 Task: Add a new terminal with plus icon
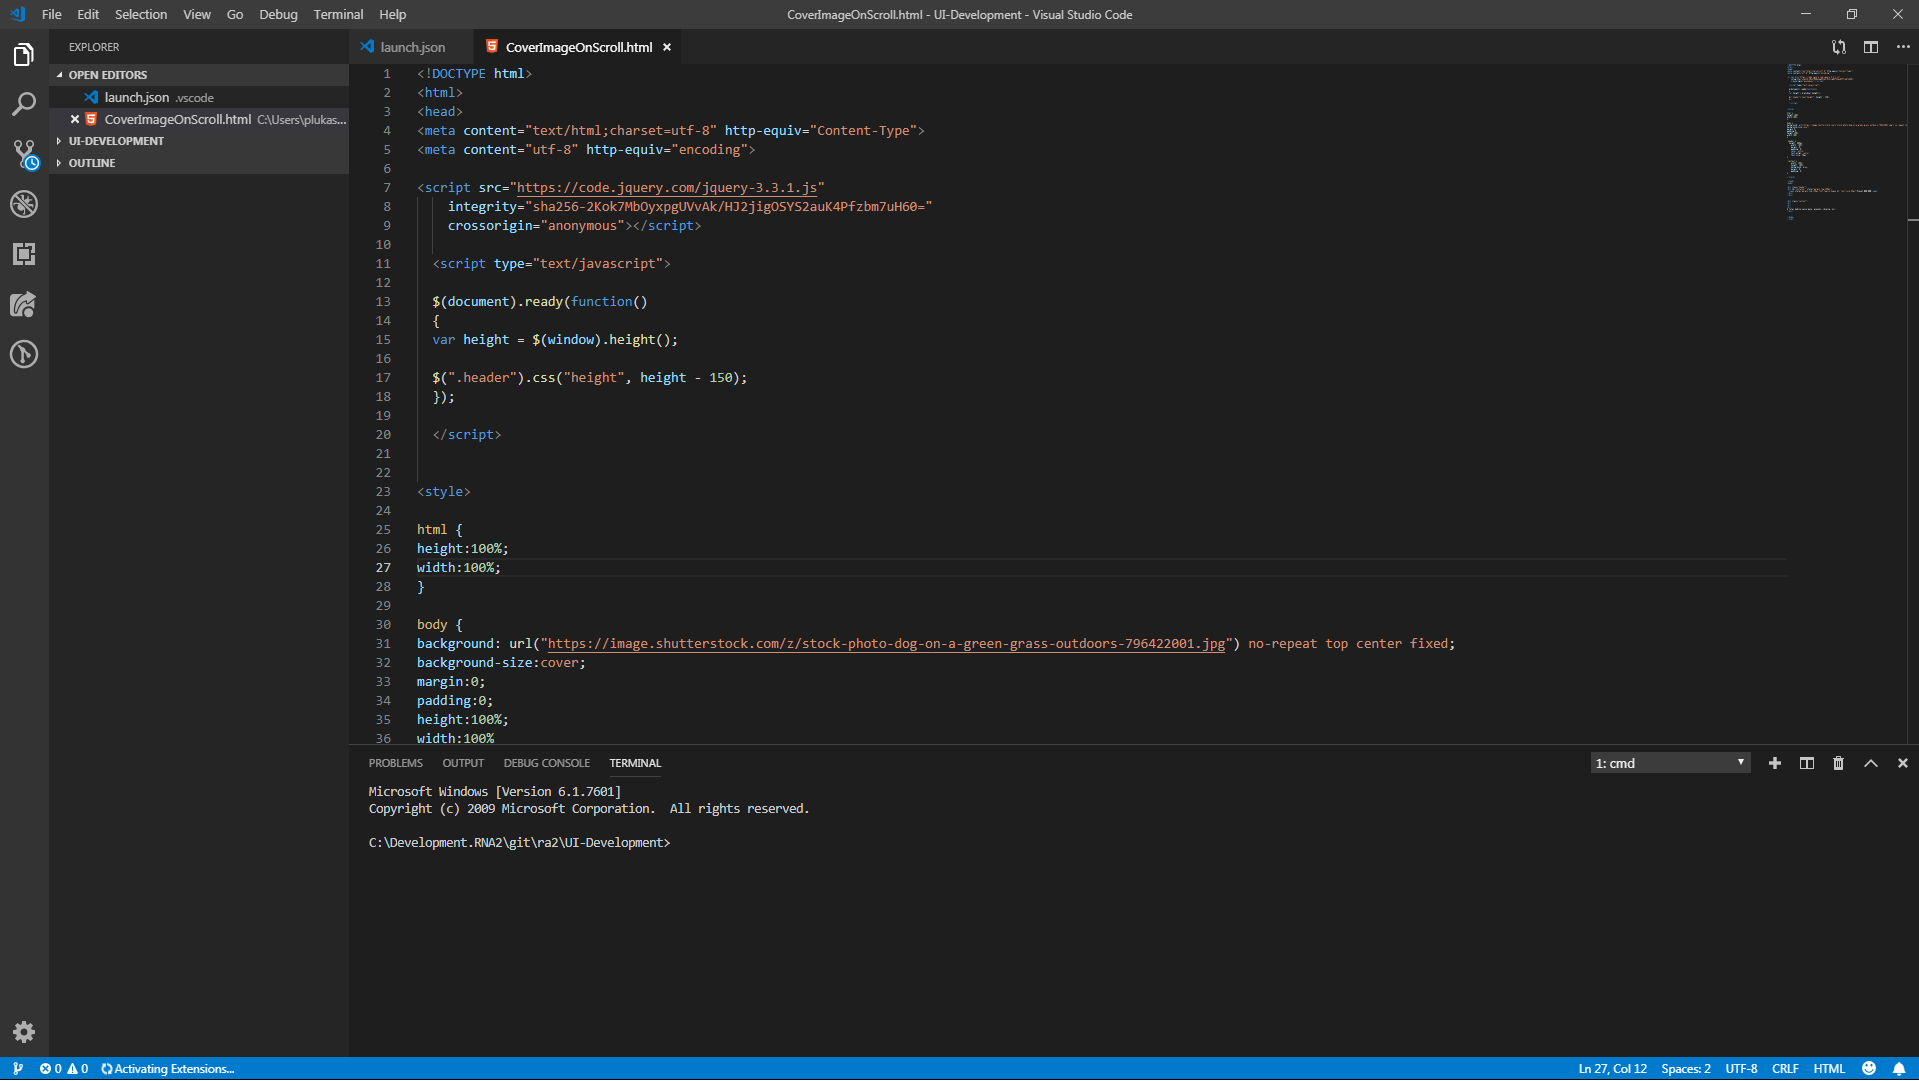[x=1775, y=763]
